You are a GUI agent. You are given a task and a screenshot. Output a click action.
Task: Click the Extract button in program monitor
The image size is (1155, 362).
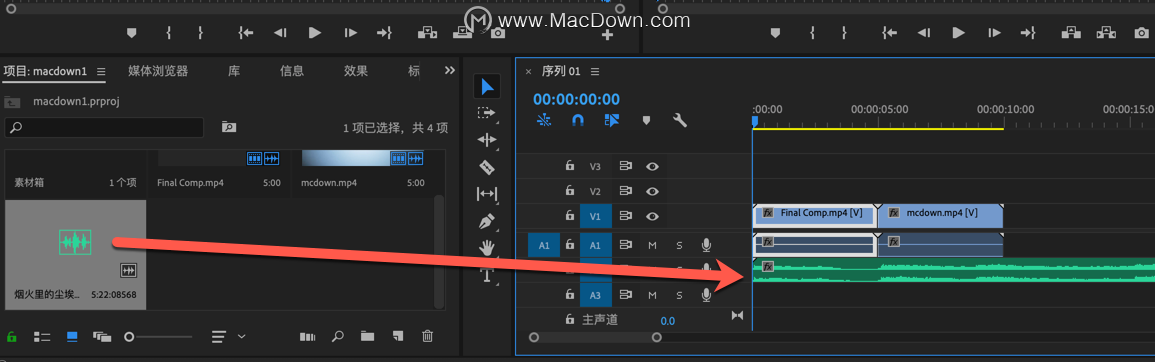[1105, 32]
